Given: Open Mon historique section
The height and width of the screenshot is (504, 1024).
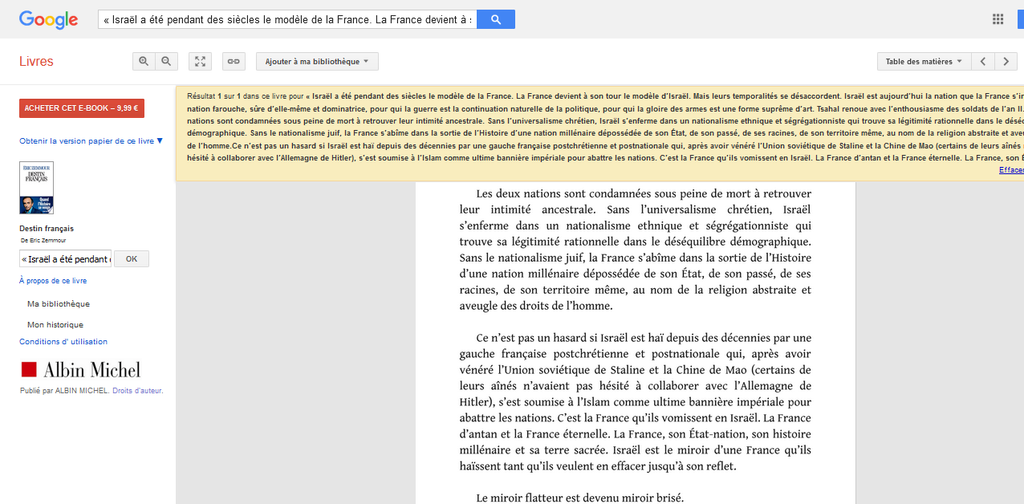Looking at the screenshot, I should (56, 324).
